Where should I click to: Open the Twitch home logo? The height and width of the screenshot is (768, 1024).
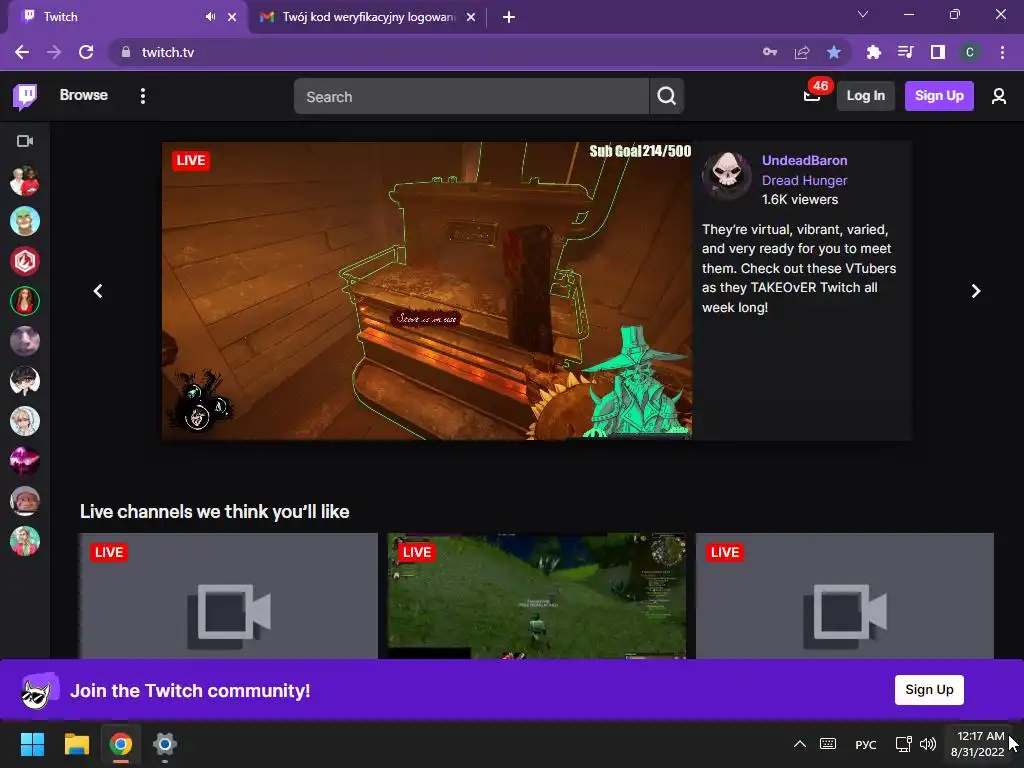pyautogui.click(x=25, y=96)
